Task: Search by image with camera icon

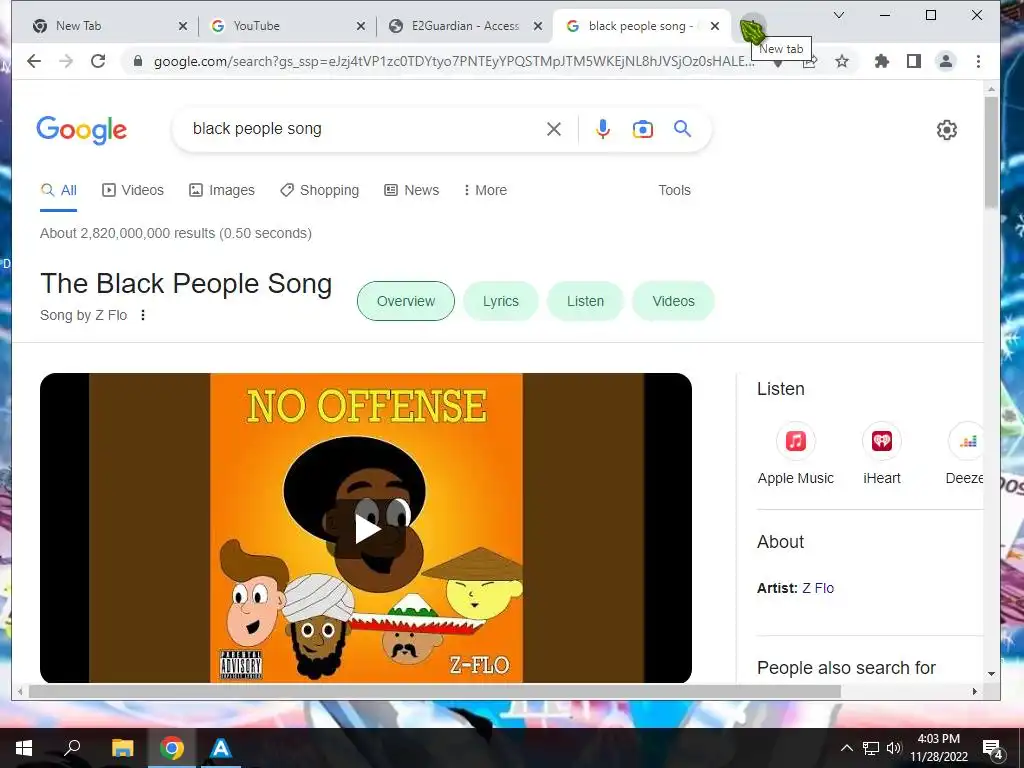Action: click(643, 129)
